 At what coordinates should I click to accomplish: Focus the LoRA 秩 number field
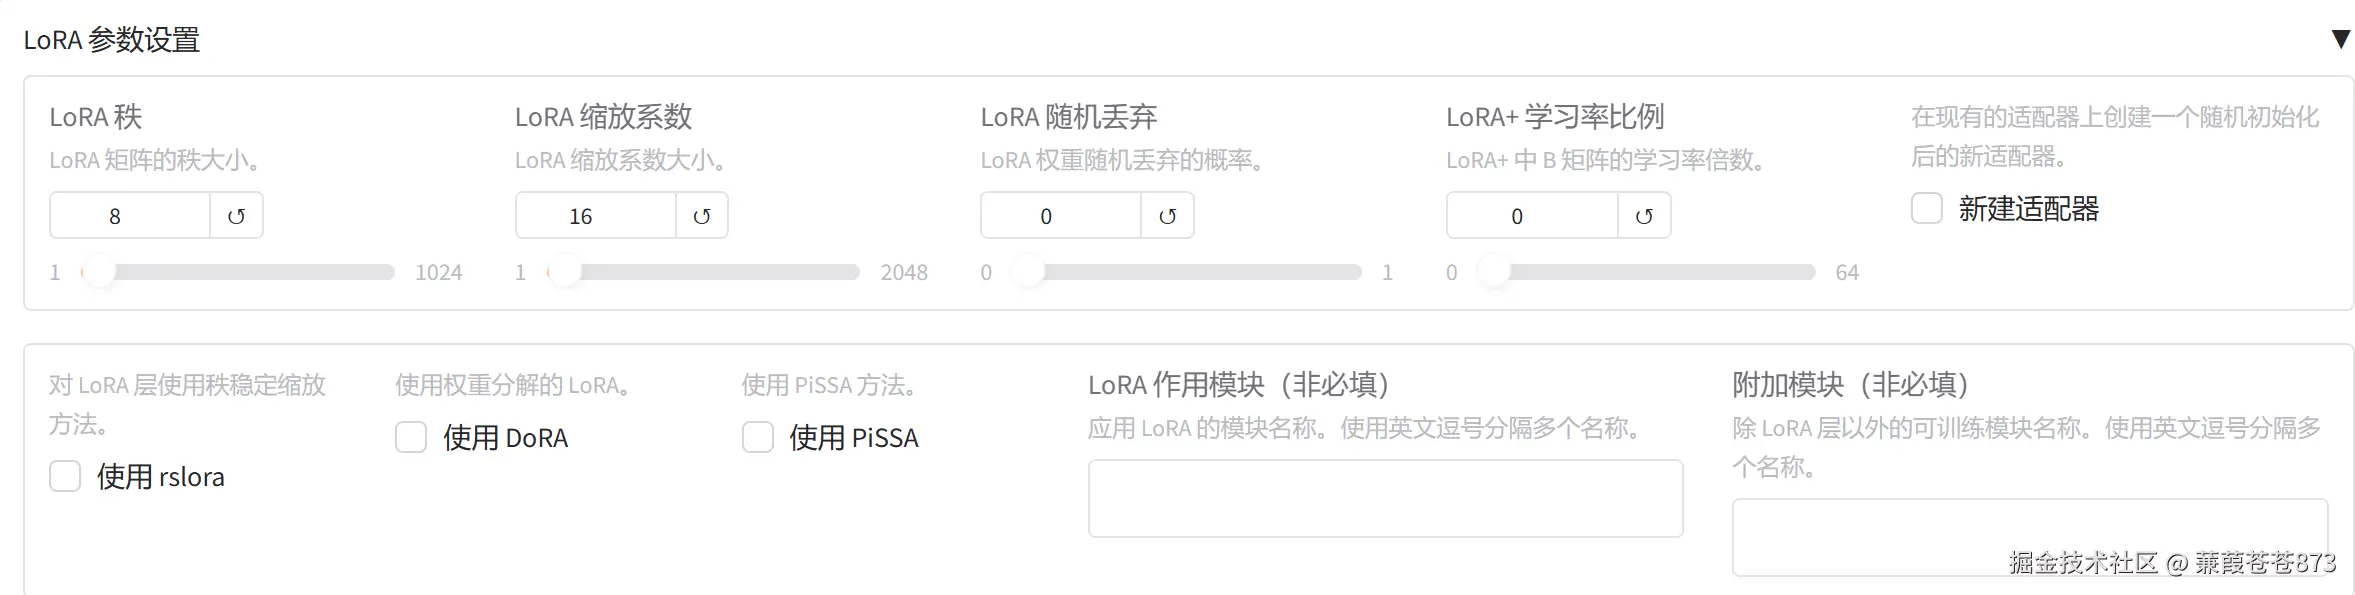pos(130,216)
